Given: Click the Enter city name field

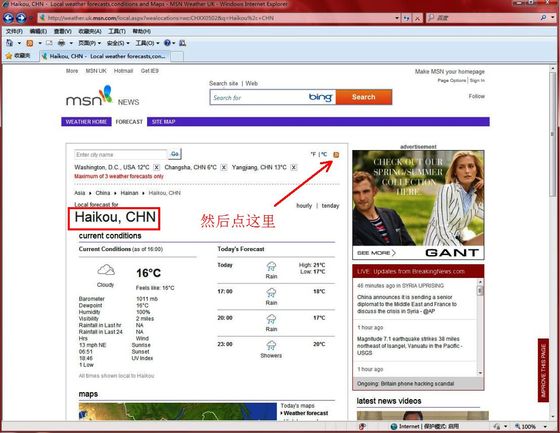Looking at the screenshot, I should (x=121, y=155).
